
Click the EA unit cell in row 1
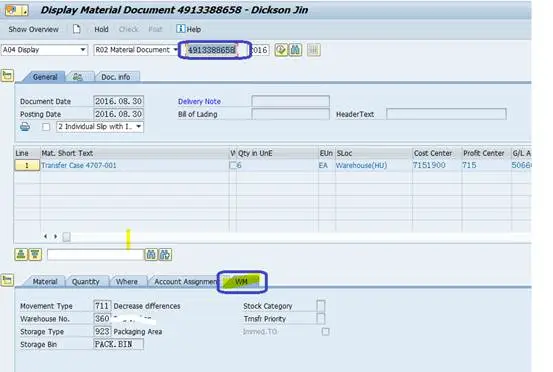pos(323,165)
